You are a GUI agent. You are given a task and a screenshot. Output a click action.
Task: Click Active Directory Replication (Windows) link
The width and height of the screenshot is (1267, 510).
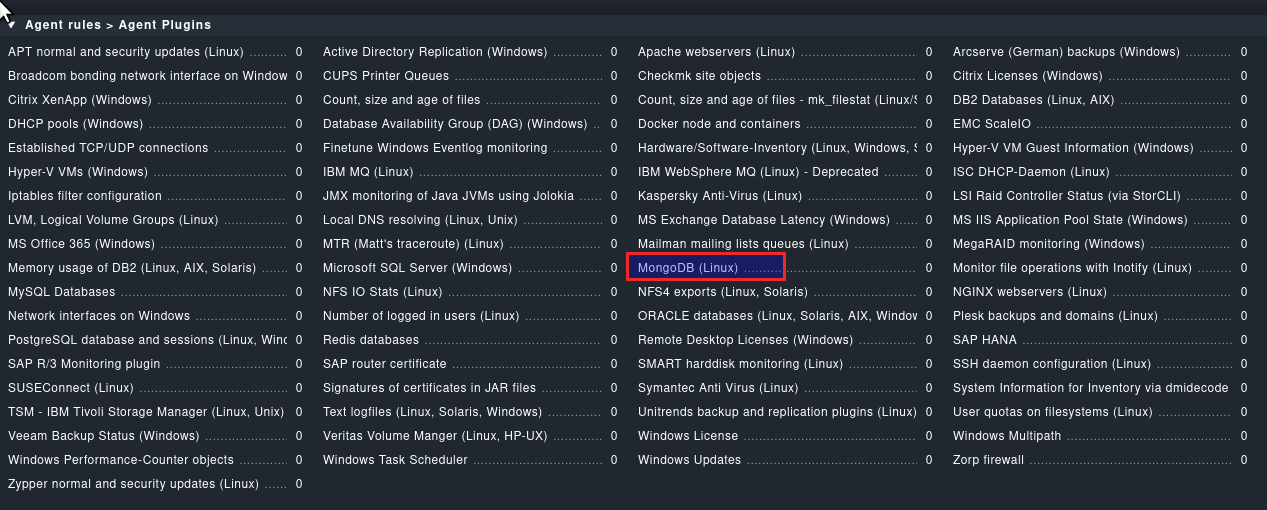click(435, 52)
